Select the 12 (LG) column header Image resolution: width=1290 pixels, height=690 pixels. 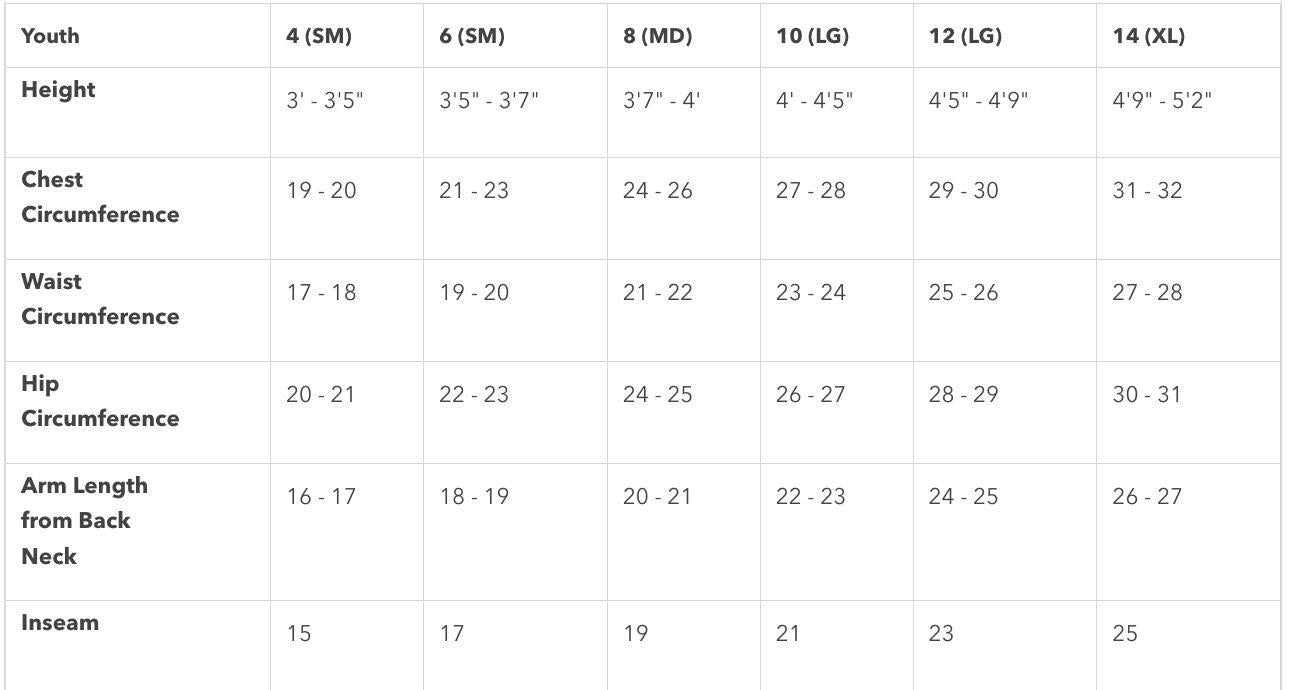[965, 36]
